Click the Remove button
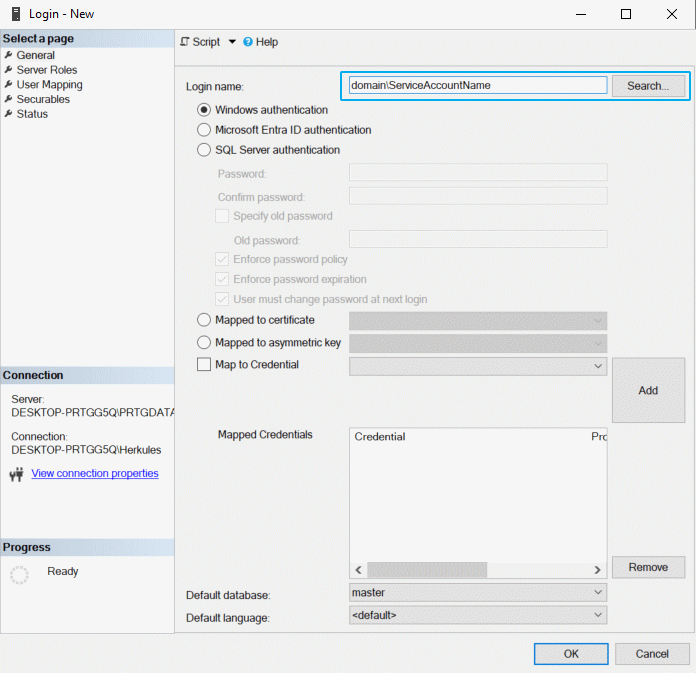Image resolution: width=696 pixels, height=673 pixels. 649,567
